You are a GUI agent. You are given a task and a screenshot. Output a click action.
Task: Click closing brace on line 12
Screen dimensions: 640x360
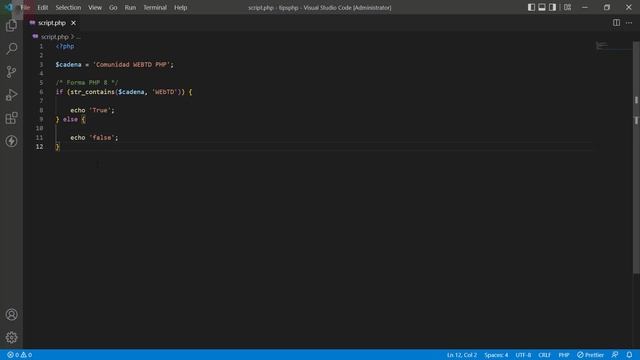[58, 147]
